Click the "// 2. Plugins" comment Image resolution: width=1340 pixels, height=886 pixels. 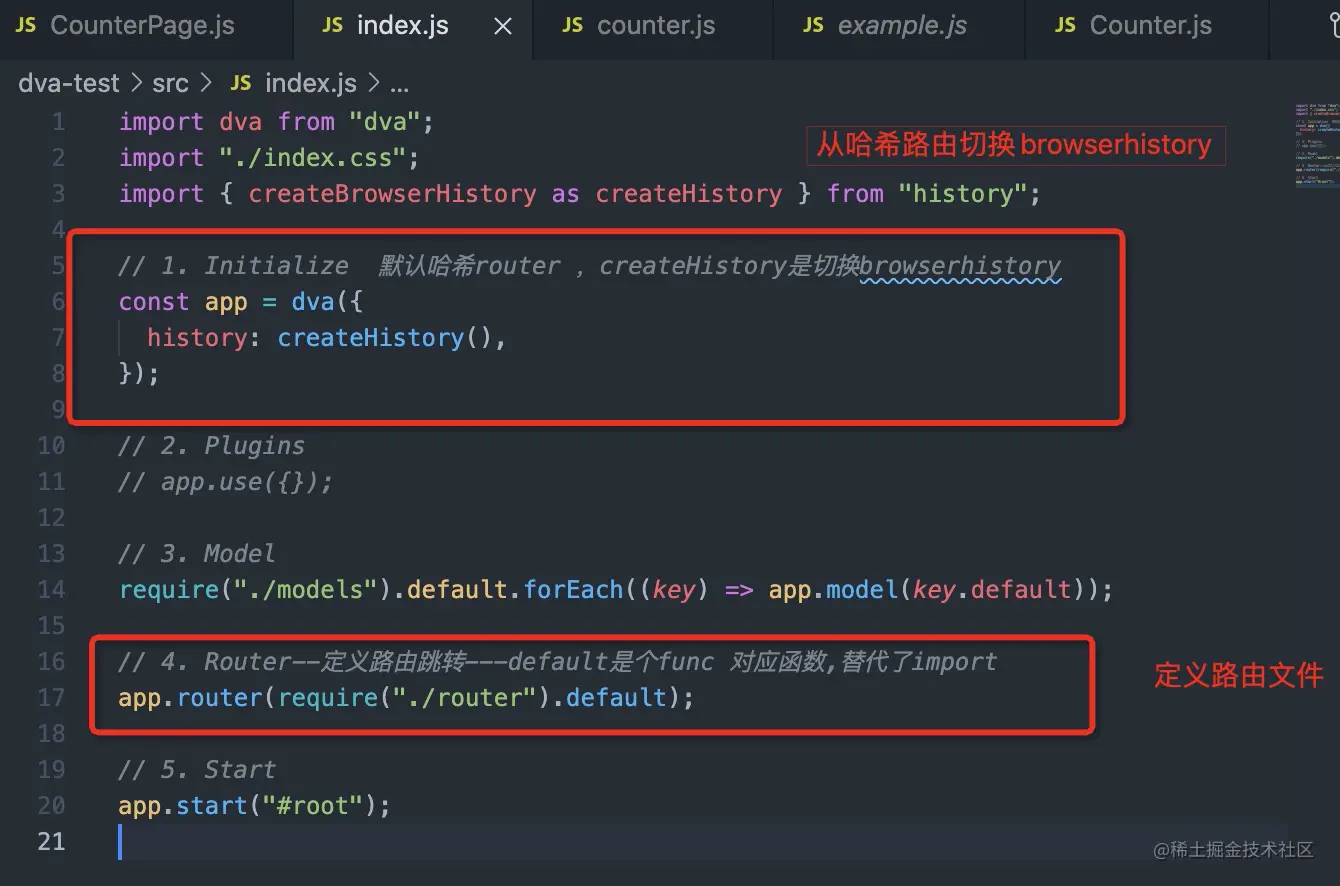pyautogui.click(x=212, y=446)
